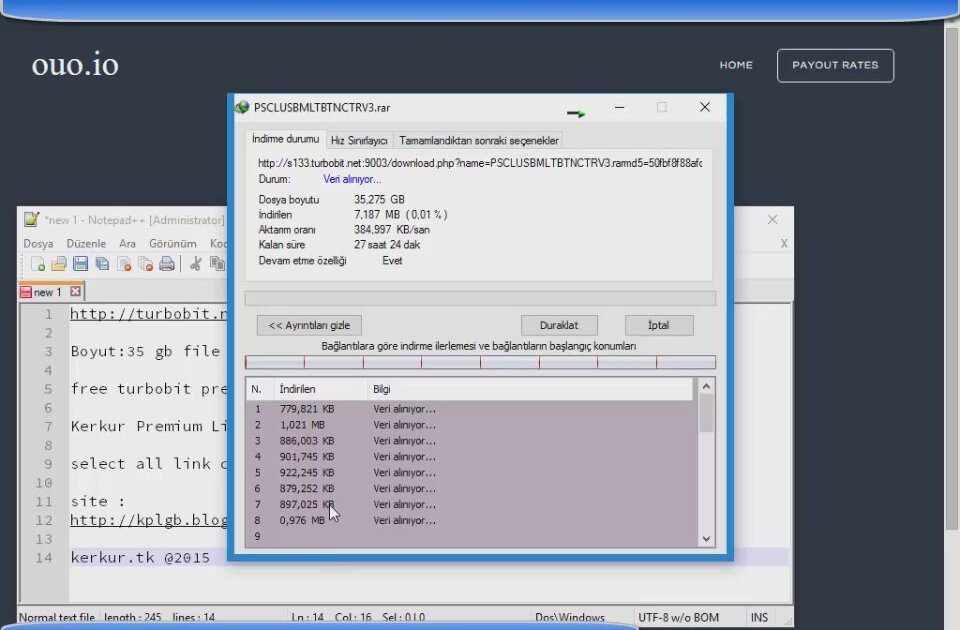Image resolution: width=960 pixels, height=630 pixels.
Task: Click 'İndirilen' column header in connection list
Action: click(x=320, y=389)
